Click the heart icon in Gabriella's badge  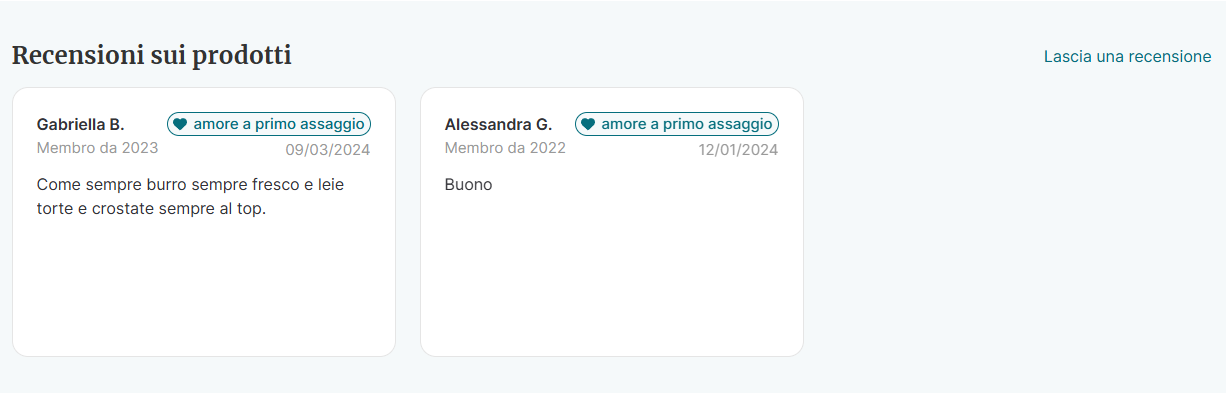click(180, 124)
